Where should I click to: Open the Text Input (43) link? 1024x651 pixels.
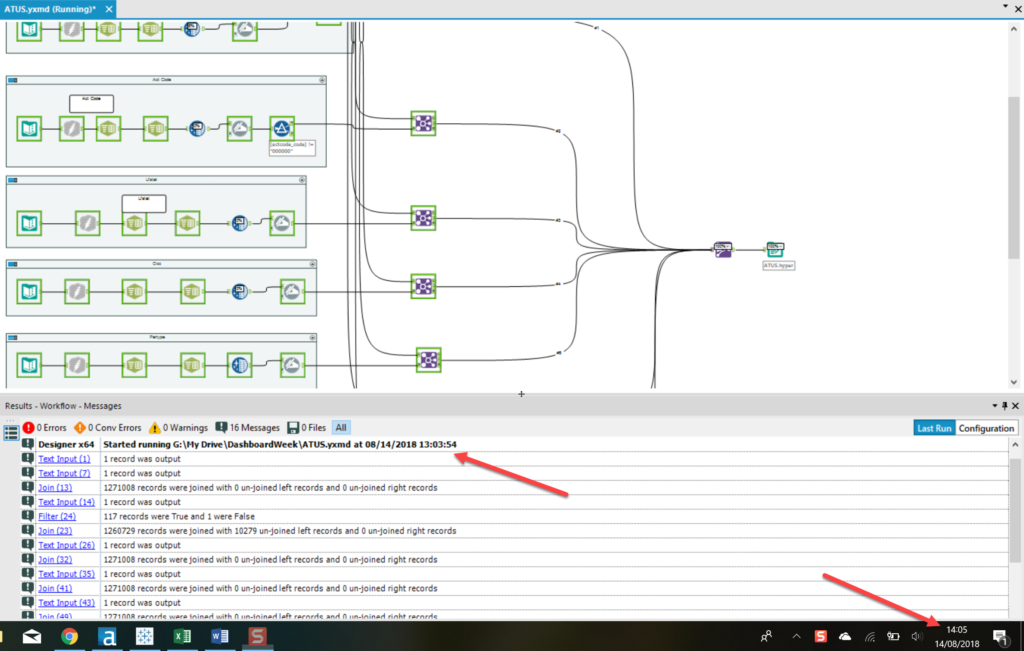[66, 603]
